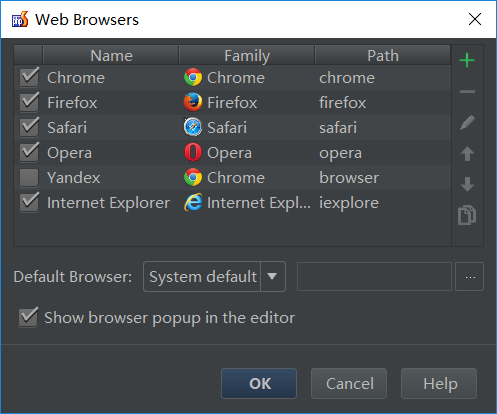497x414 pixels.
Task: Click the default browser path field
Action: tap(374, 277)
